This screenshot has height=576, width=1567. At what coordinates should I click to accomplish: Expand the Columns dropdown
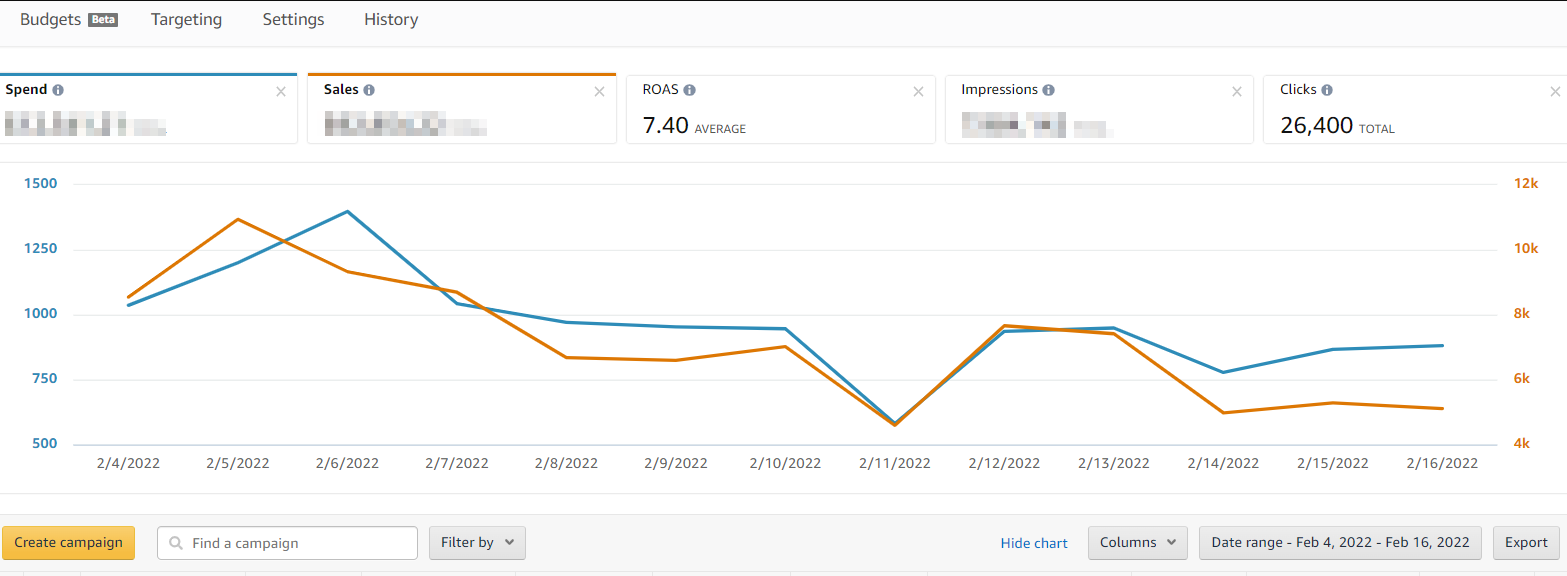point(1137,543)
